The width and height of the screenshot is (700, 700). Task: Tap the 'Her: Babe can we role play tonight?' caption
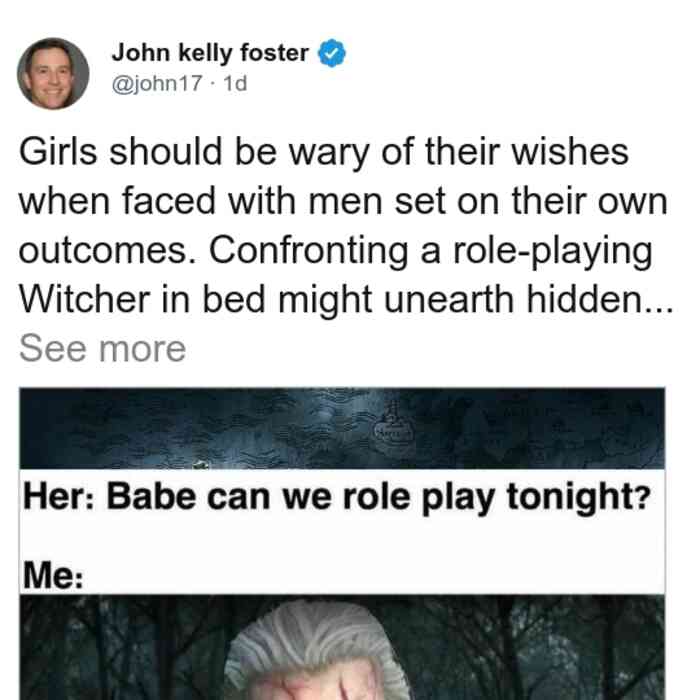click(x=337, y=498)
